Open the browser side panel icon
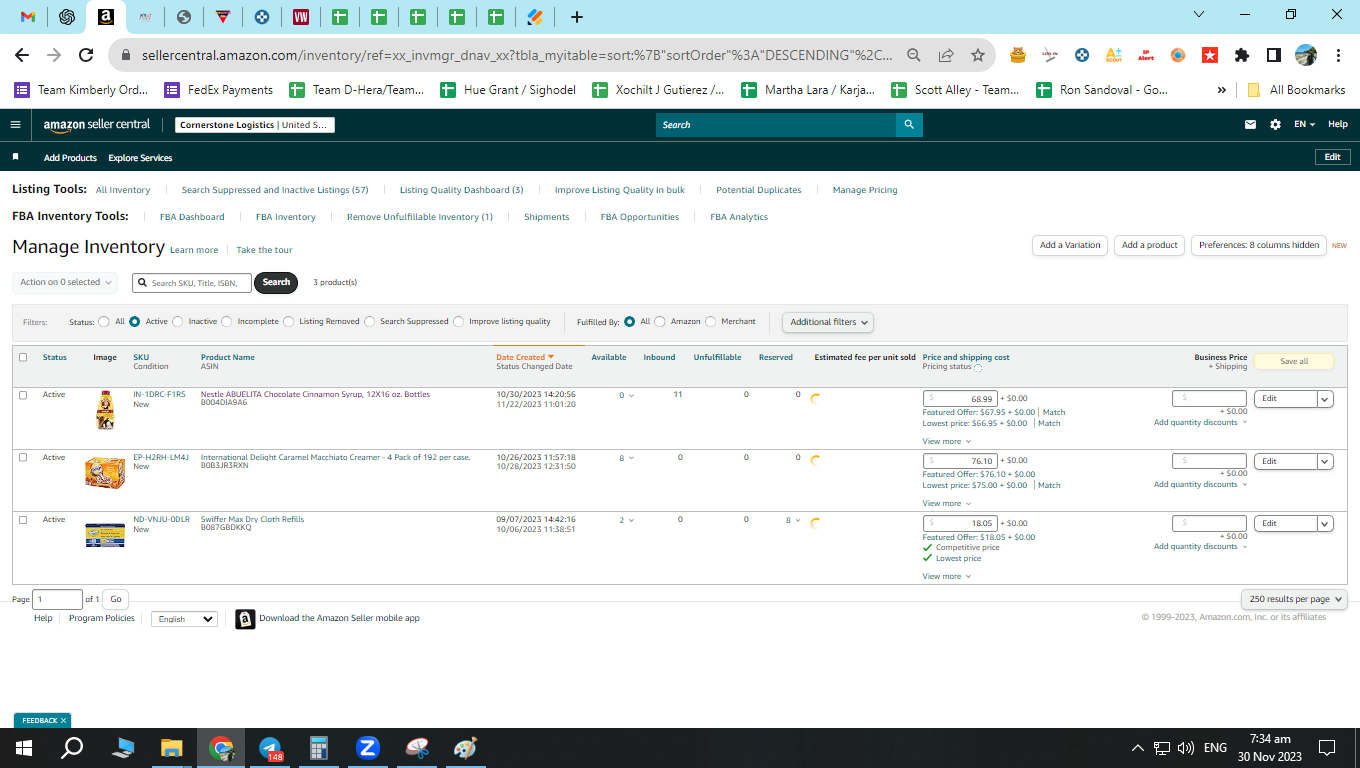 tap(1274, 55)
